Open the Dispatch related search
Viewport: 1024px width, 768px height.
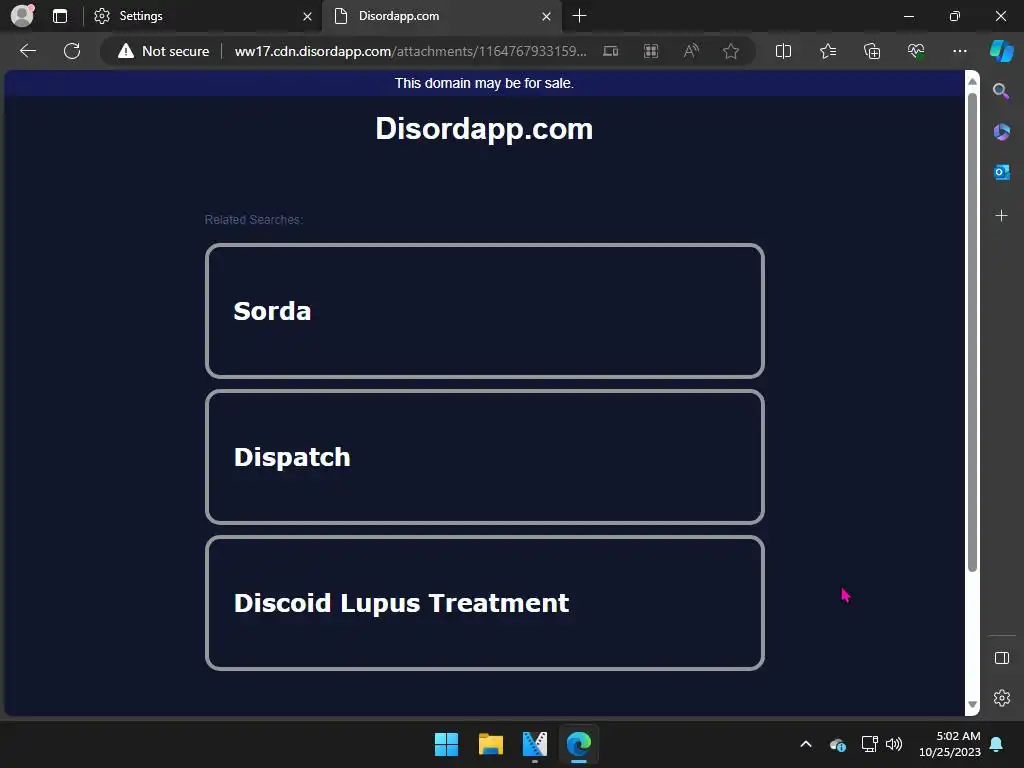click(x=485, y=457)
